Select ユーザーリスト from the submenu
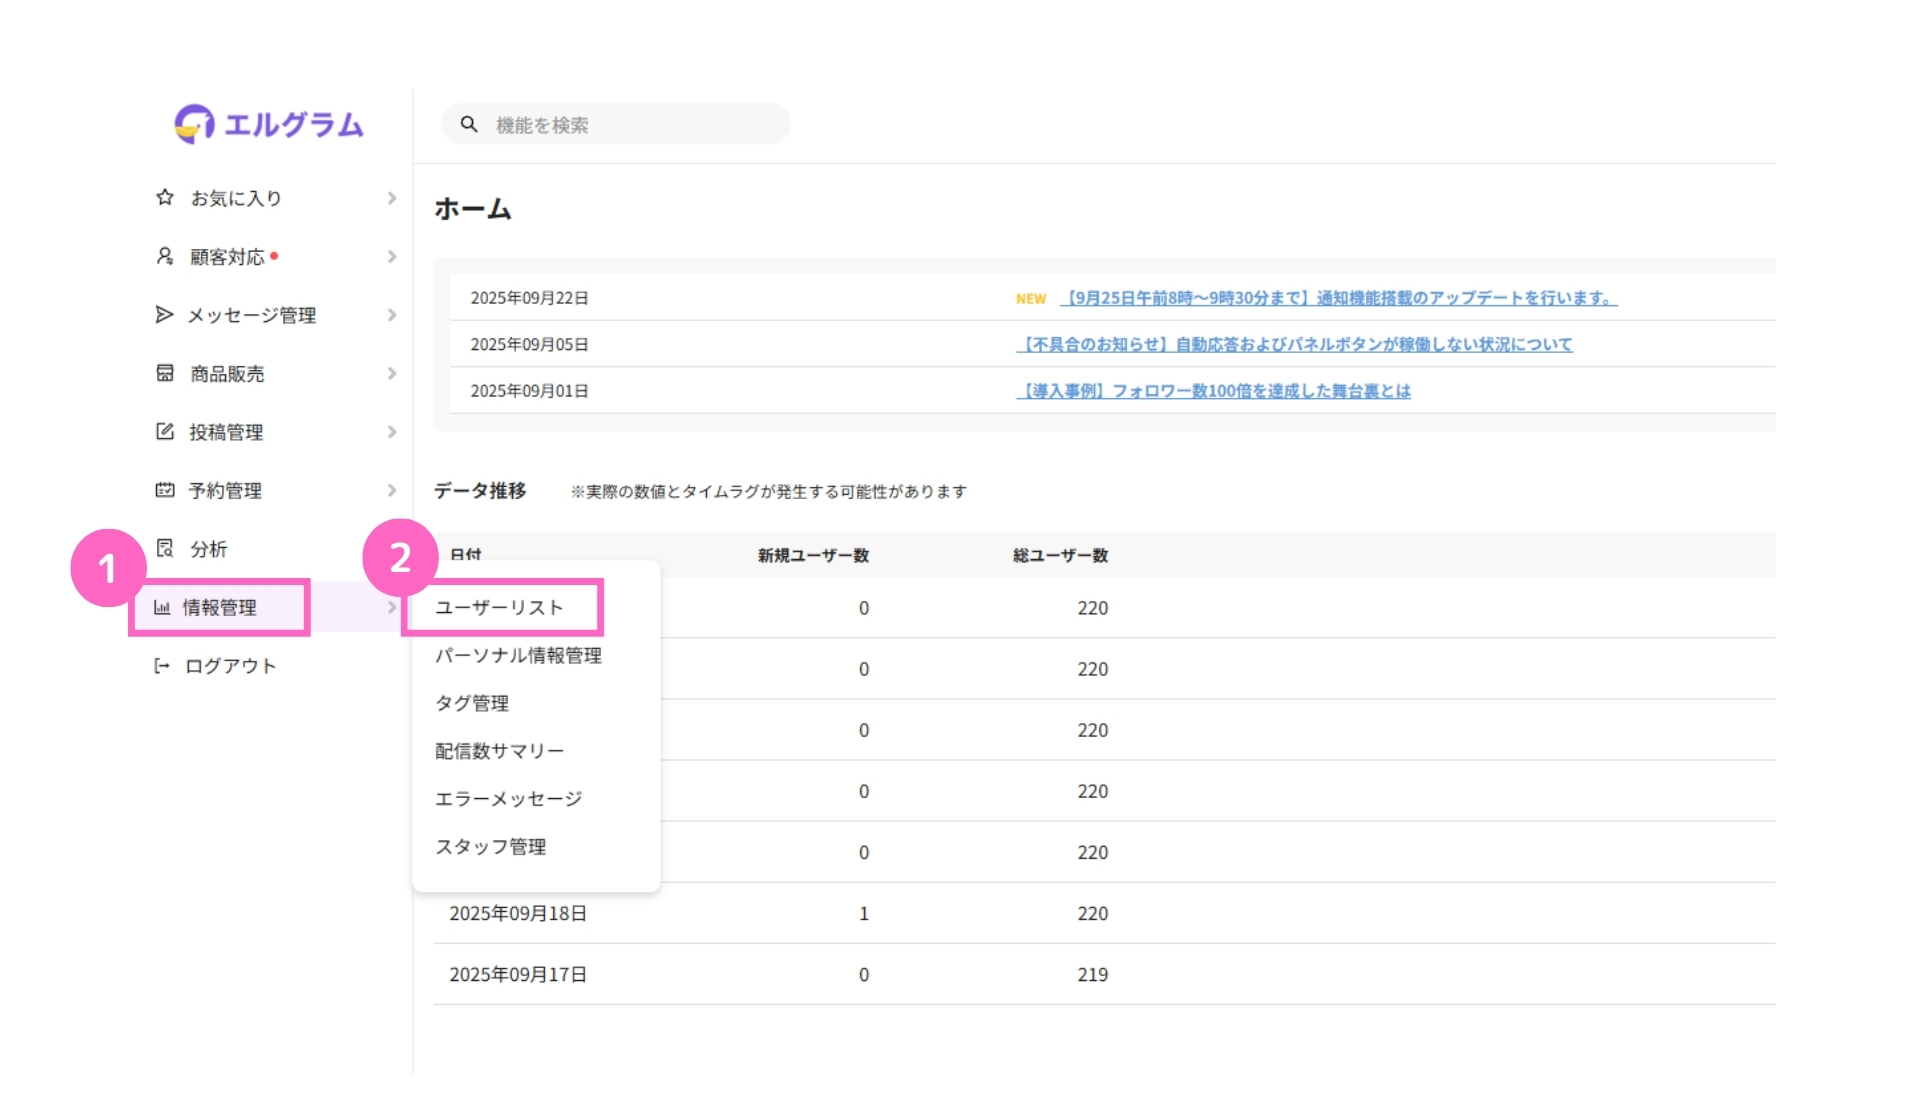 point(499,607)
